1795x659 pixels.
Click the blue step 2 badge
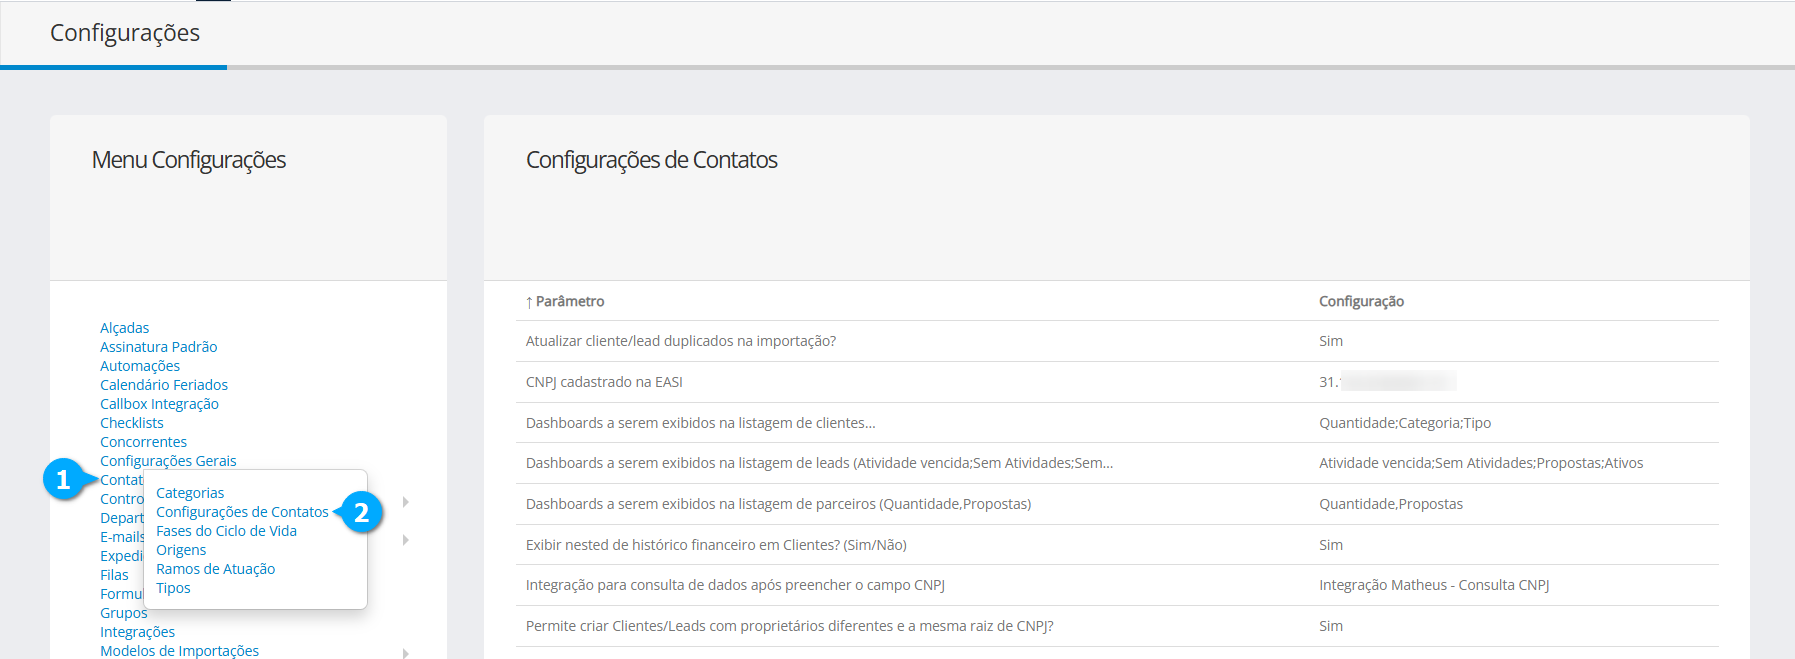[x=361, y=513]
